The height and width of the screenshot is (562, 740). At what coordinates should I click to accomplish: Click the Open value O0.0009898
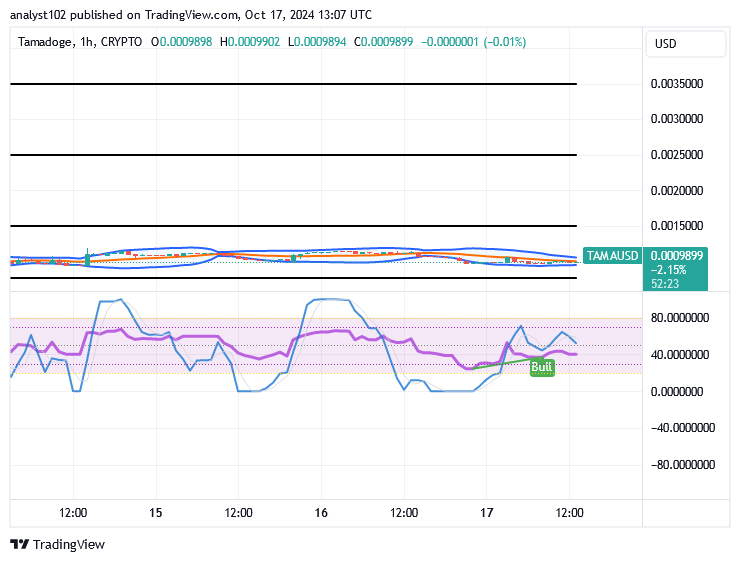[181, 42]
